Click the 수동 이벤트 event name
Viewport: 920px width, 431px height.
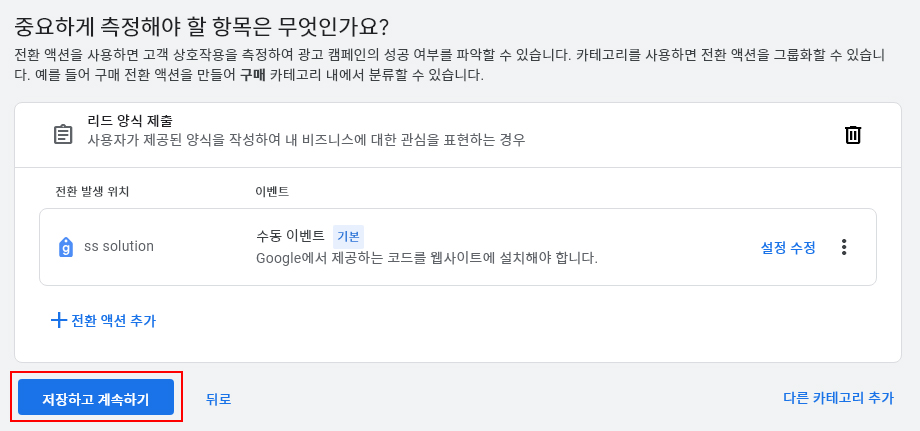point(290,236)
